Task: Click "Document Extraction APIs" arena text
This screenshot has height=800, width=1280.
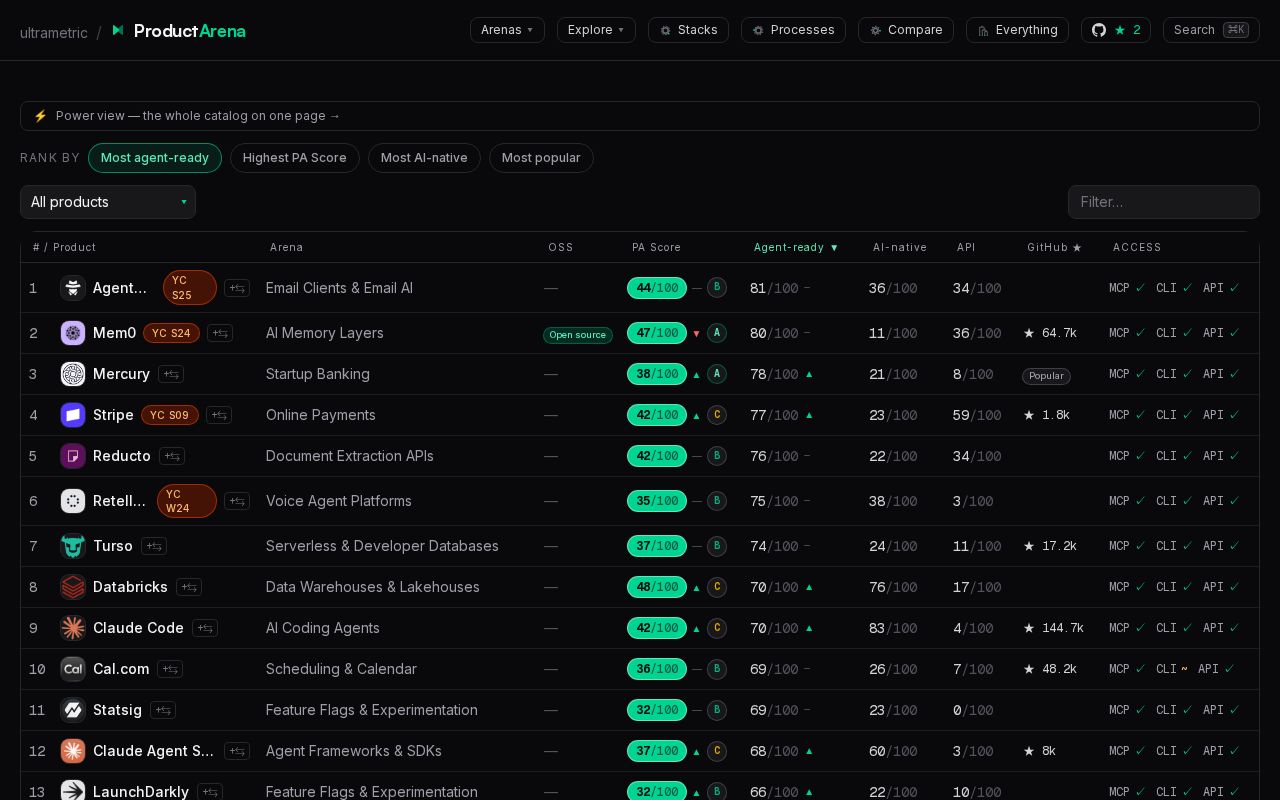Action: point(350,456)
